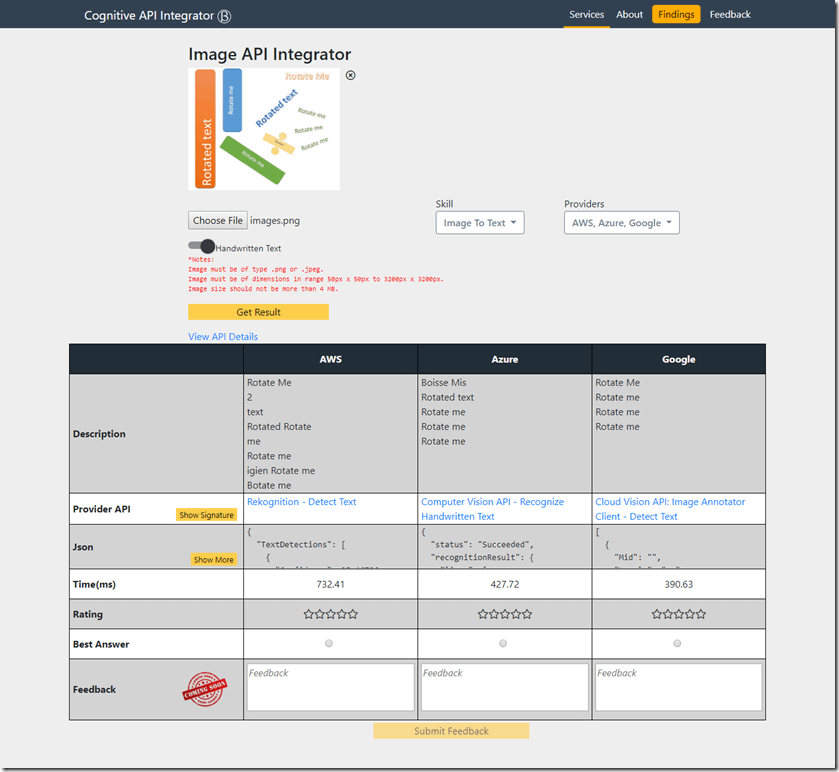Image resolution: width=839 pixels, height=772 pixels.
Task: Expand Json with Show More
Action: 214,560
